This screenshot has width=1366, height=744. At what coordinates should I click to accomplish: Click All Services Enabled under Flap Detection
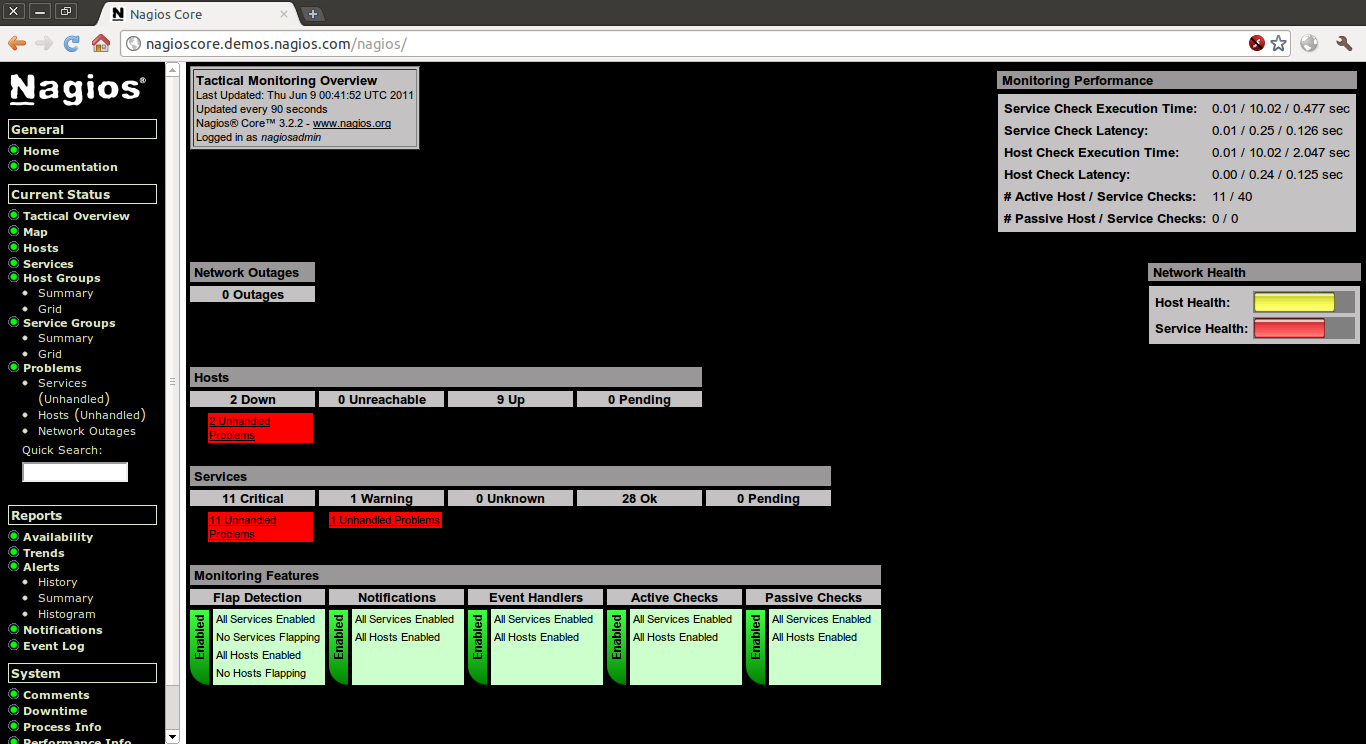tap(265, 619)
